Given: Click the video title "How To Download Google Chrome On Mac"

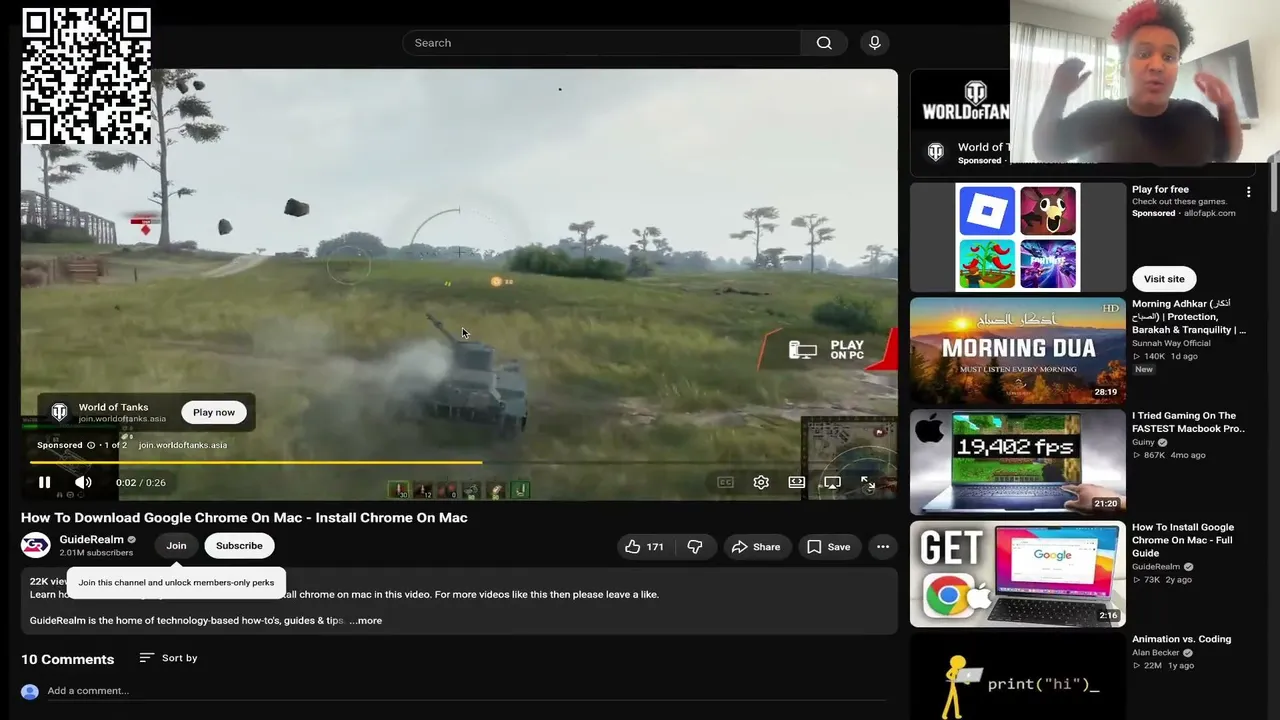Looking at the screenshot, I should point(244,517).
